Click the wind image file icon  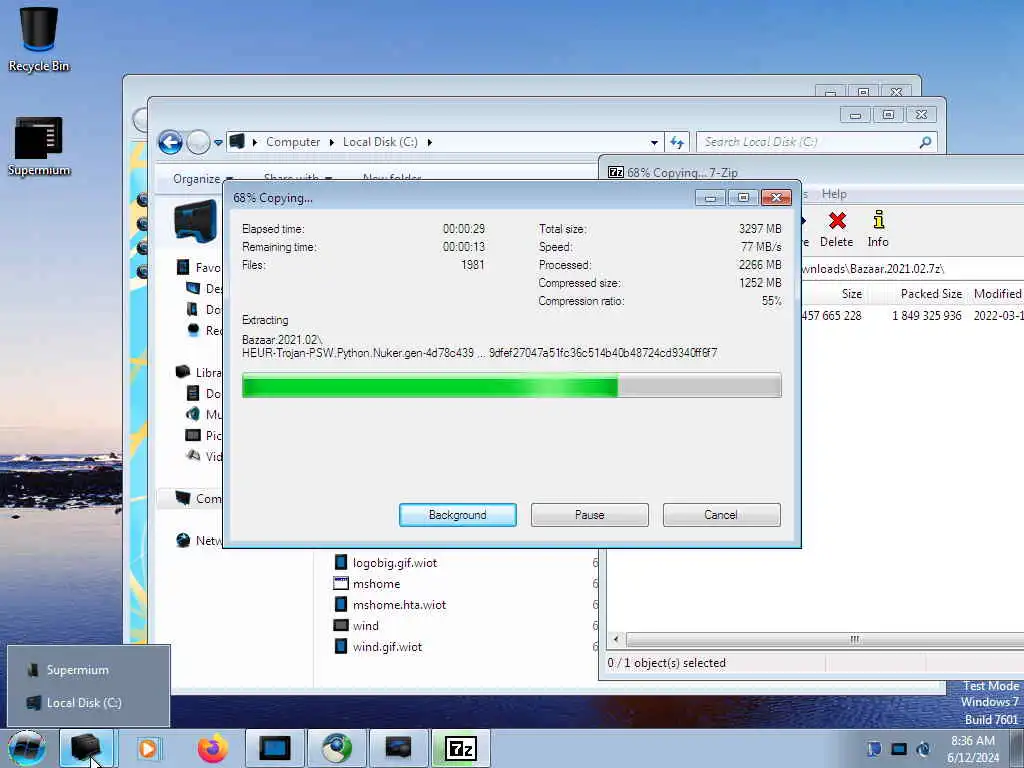[341, 625]
